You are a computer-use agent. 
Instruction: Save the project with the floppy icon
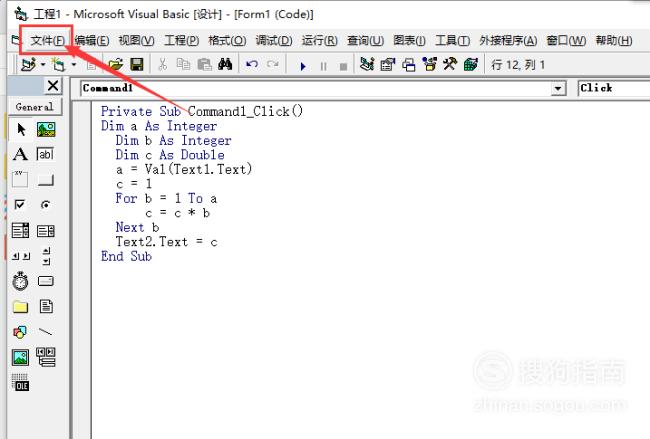click(137, 65)
